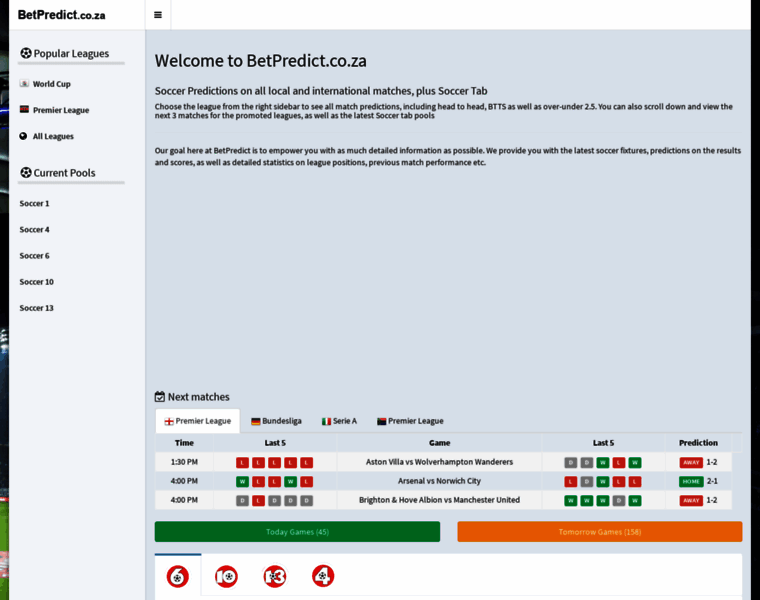Click HOME prediction badge for Arsenal match
This screenshot has width=760, height=600.
point(691,481)
